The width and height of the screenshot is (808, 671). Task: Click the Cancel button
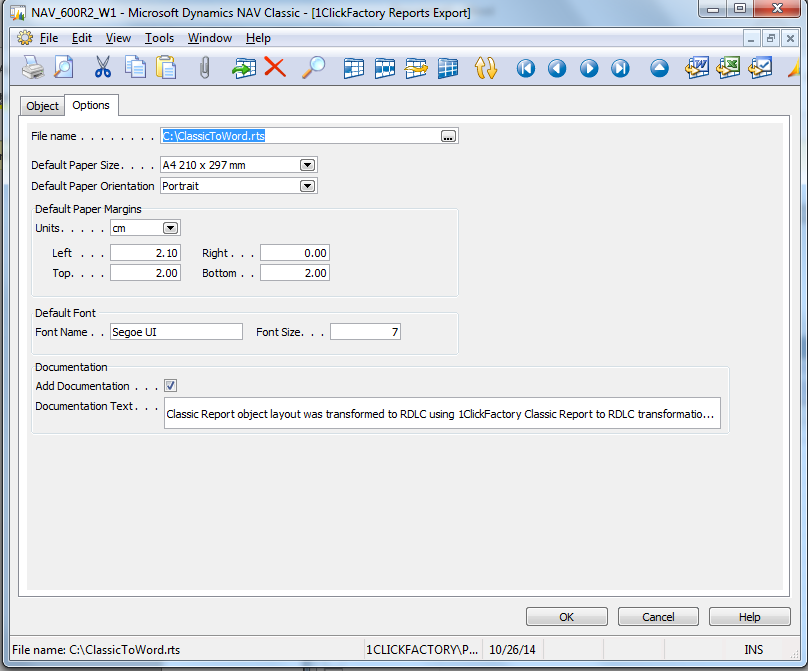[658, 617]
